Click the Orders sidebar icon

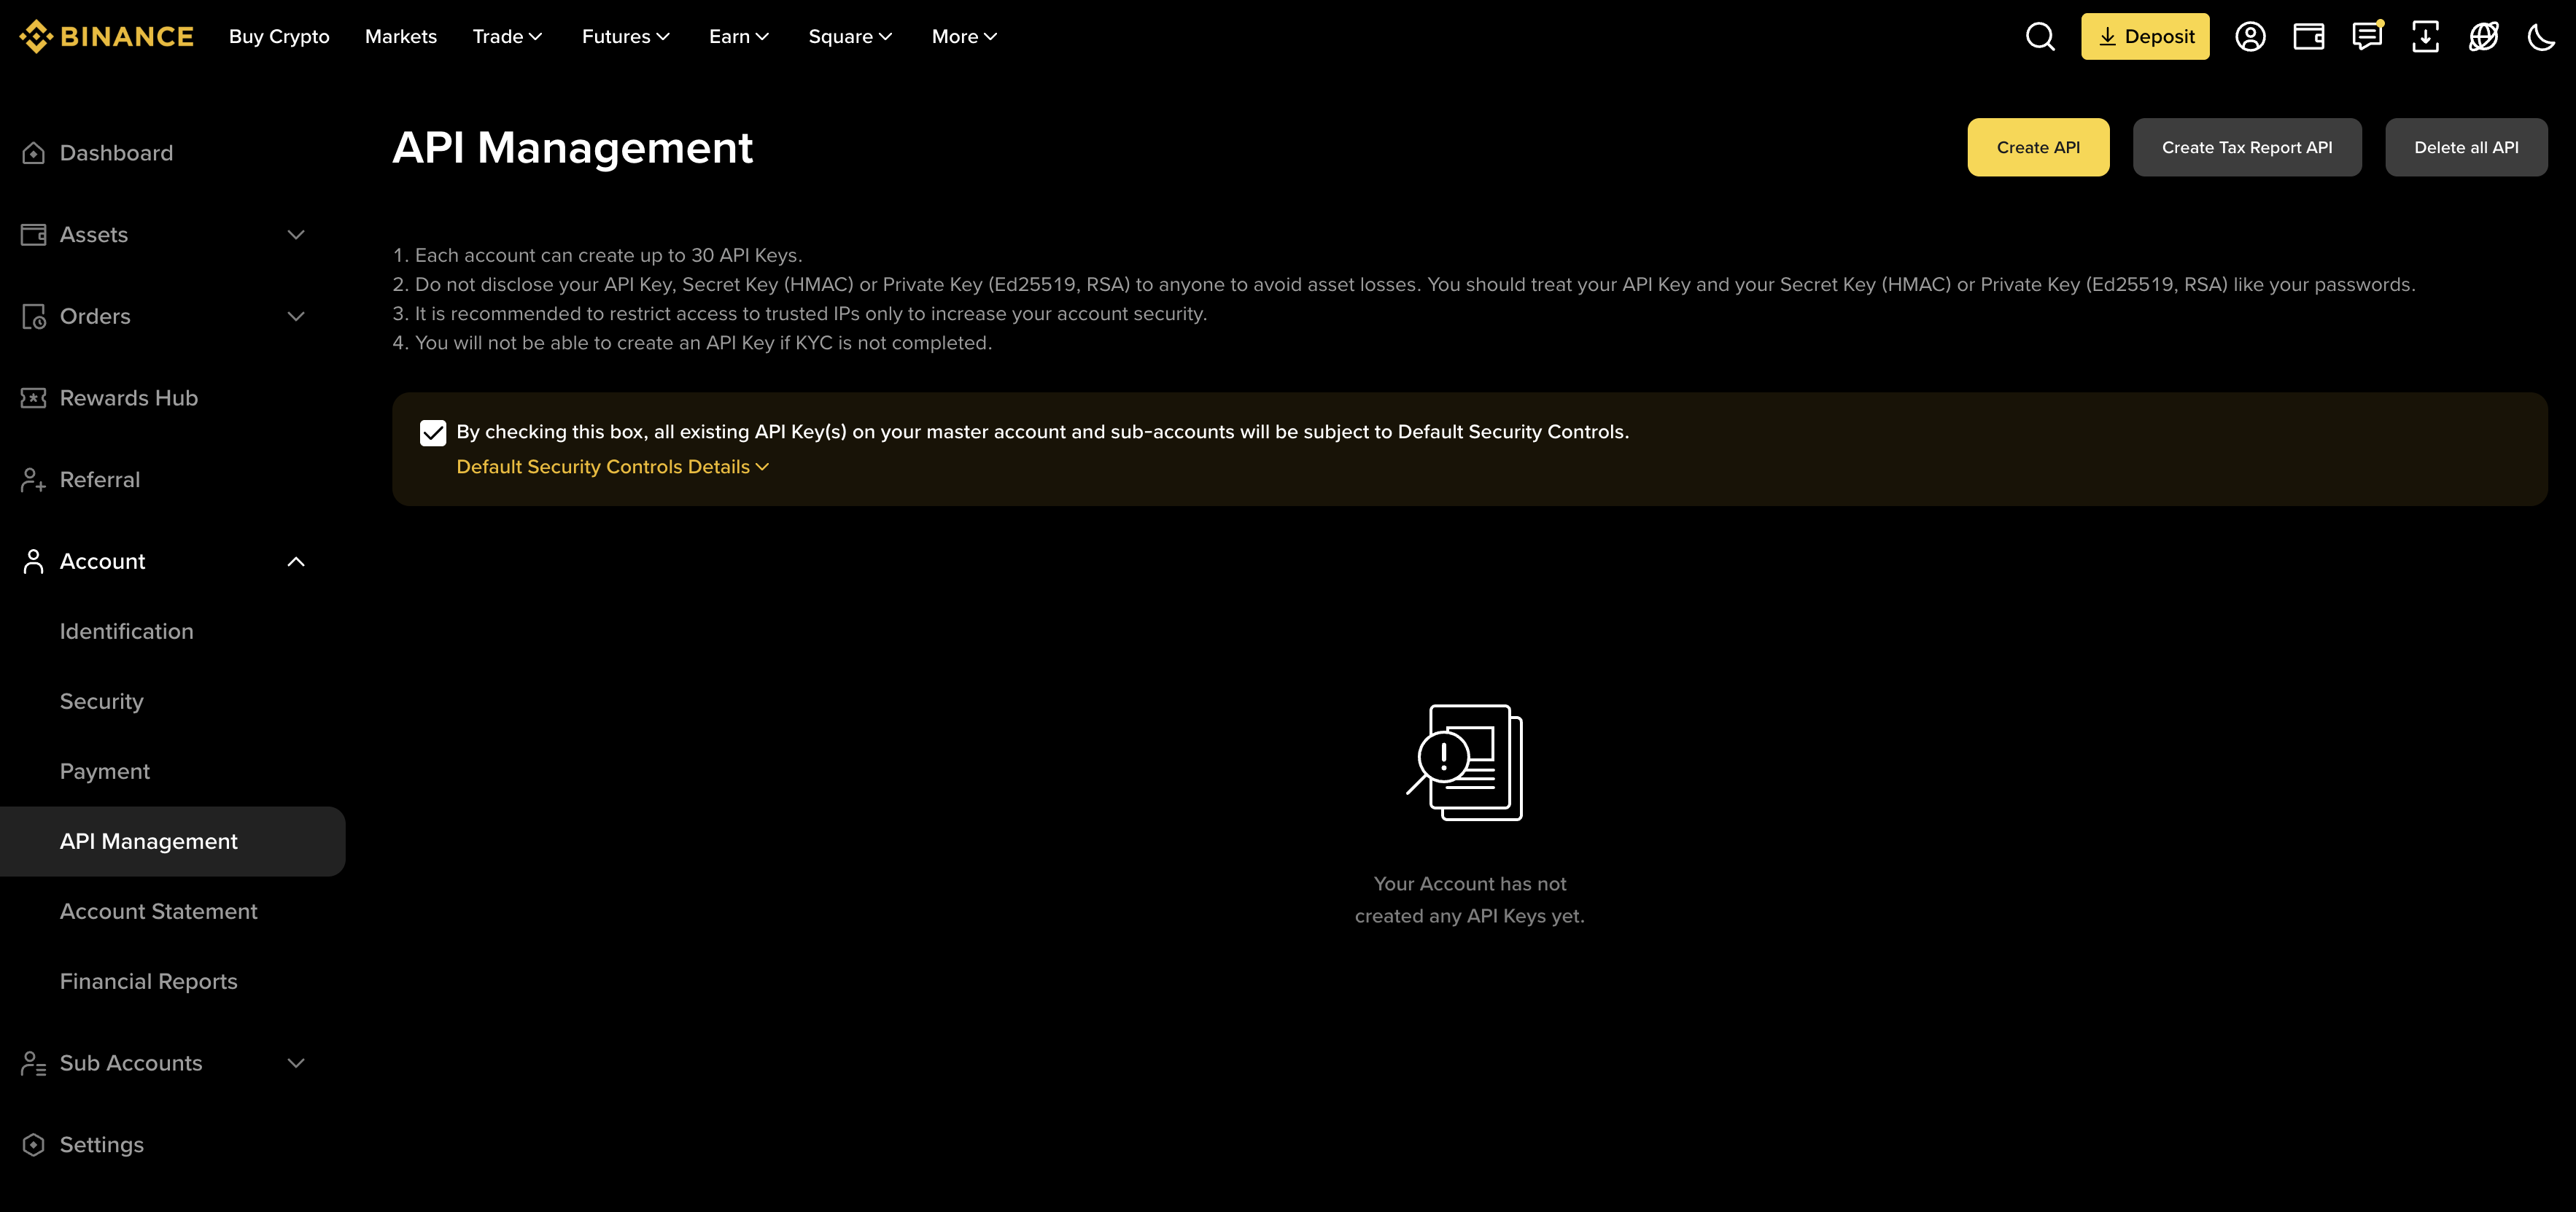33,316
